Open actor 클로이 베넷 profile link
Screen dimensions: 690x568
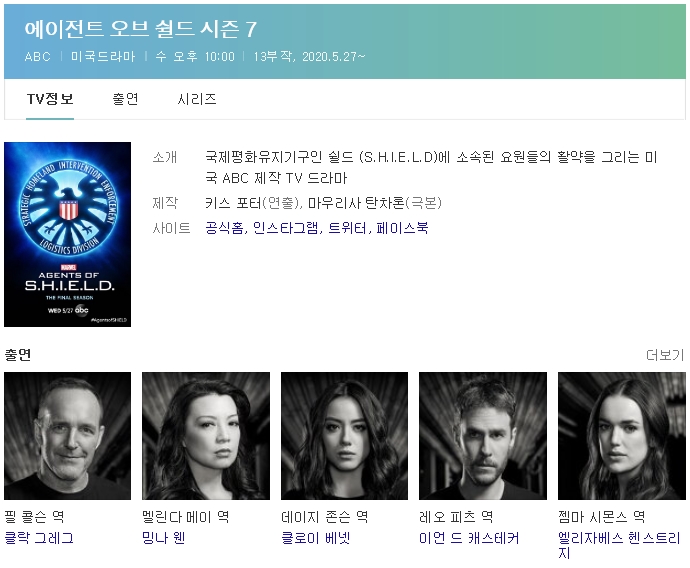tap(316, 538)
